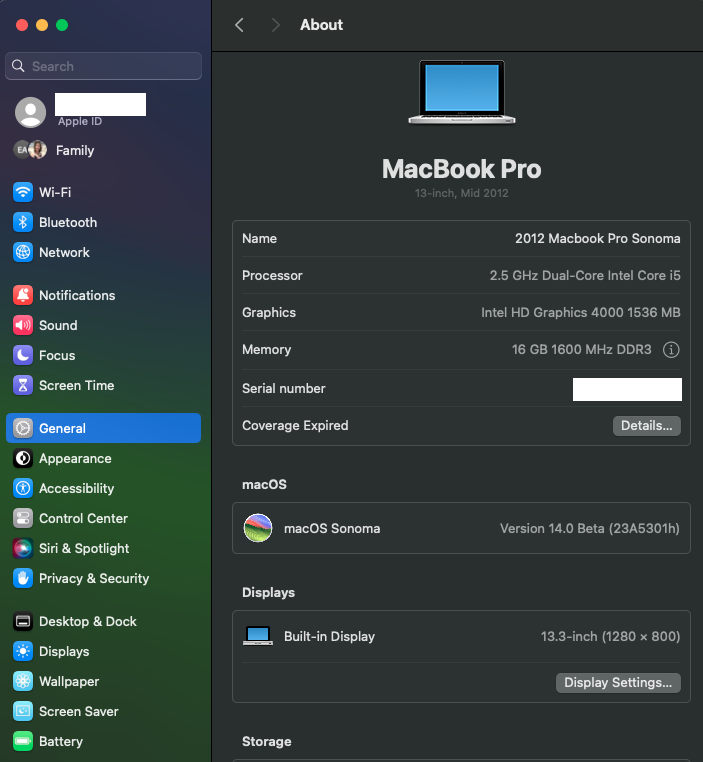The image size is (703, 762).
Task: Minimize window with yellow button
Action: (x=42, y=25)
